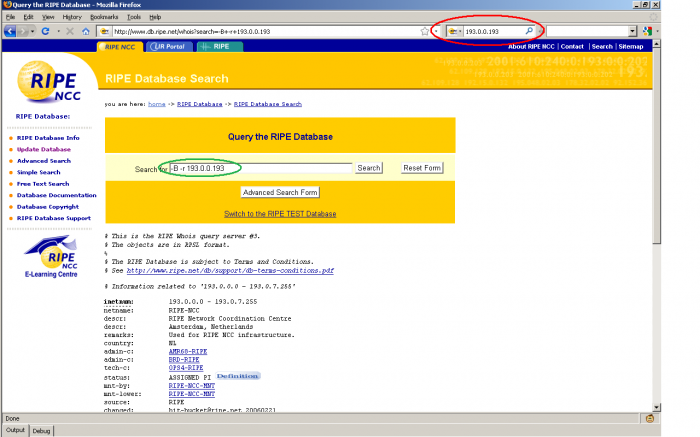Open RIPE Database Support in sidebar
This screenshot has height=437, width=700.
(x=54, y=218)
